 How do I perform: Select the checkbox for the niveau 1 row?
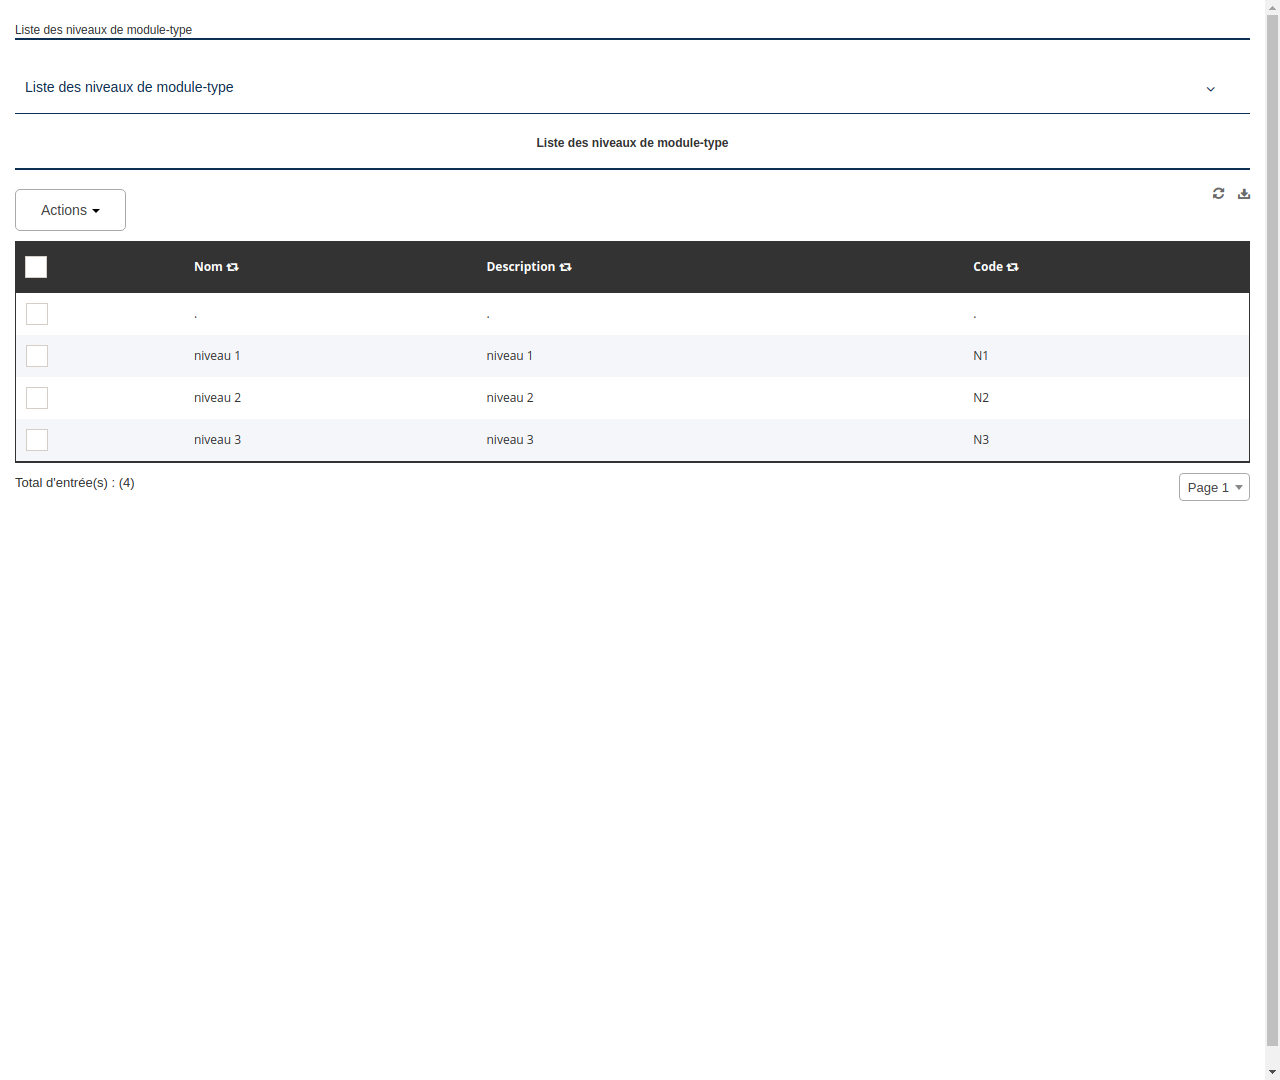[37, 356]
